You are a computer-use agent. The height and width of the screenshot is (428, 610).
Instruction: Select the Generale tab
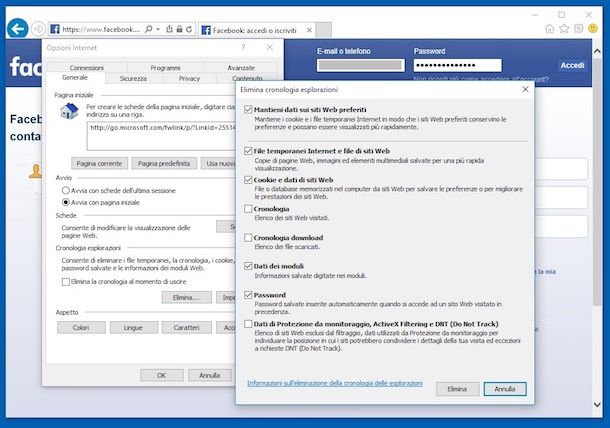(75, 77)
